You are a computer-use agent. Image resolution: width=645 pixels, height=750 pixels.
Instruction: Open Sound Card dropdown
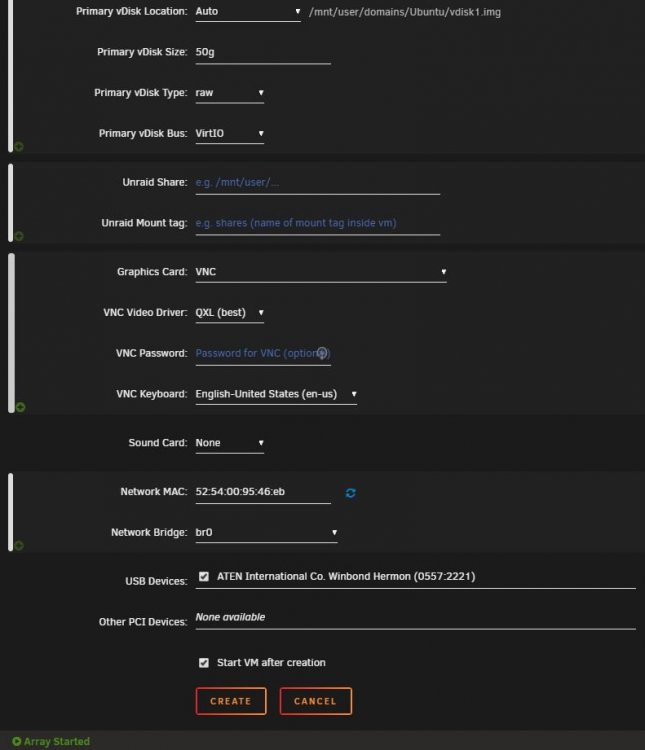tap(230, 443)
